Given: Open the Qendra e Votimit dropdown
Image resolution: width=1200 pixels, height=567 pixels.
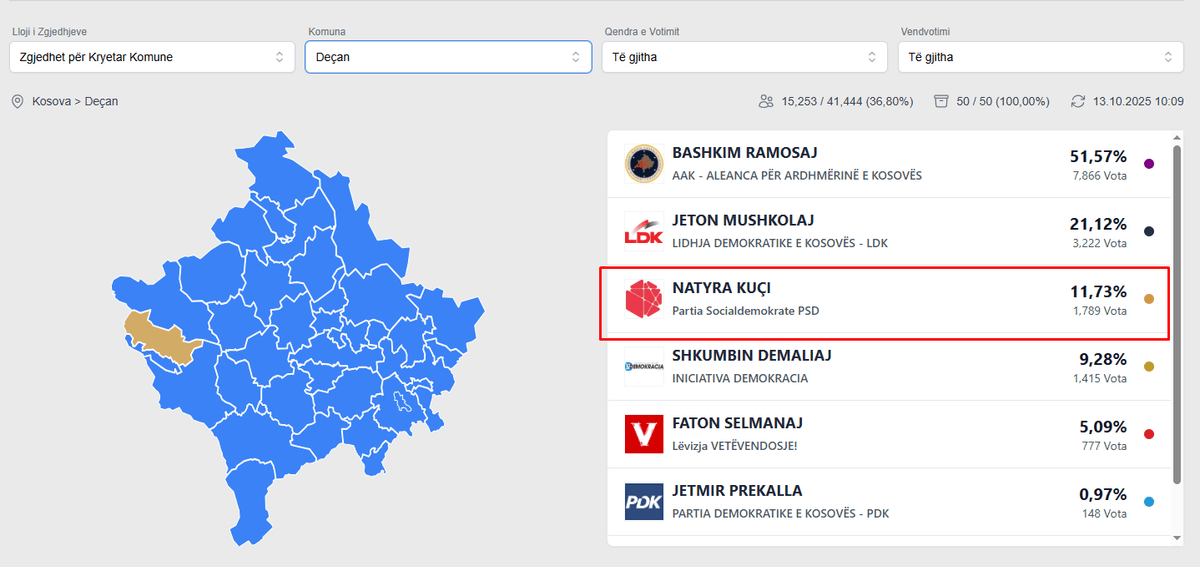Looking at the screenshot, I should tap(744, 57).
